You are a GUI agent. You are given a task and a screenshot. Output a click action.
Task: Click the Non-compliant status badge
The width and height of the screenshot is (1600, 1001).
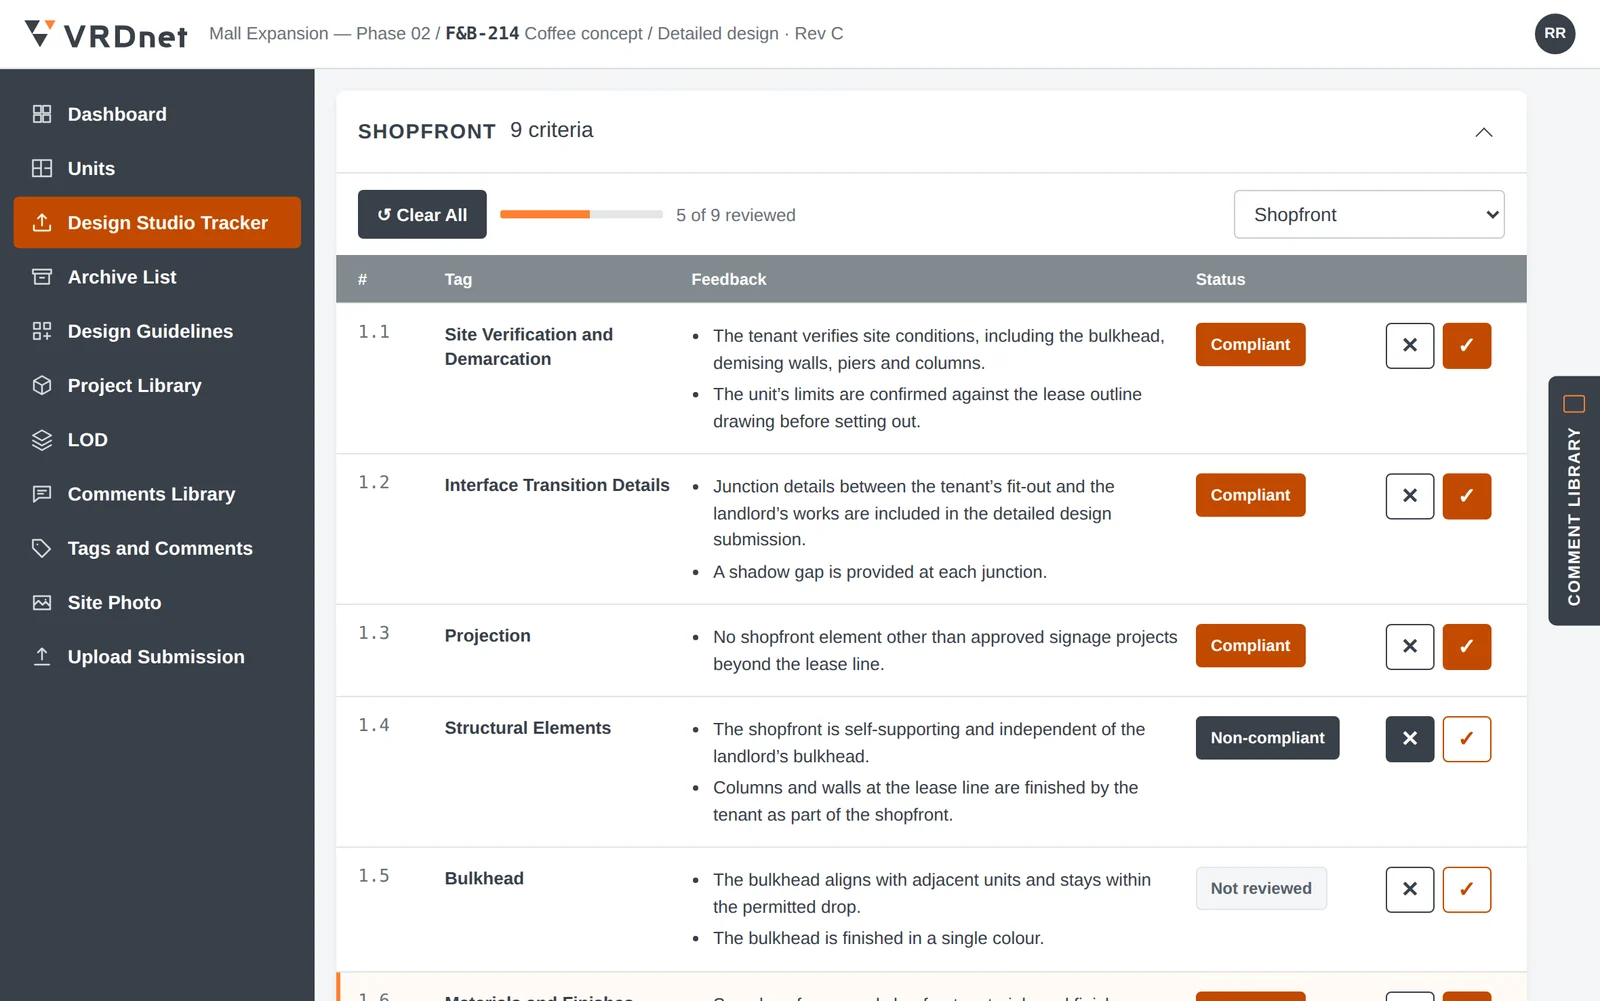point(1267,738)
